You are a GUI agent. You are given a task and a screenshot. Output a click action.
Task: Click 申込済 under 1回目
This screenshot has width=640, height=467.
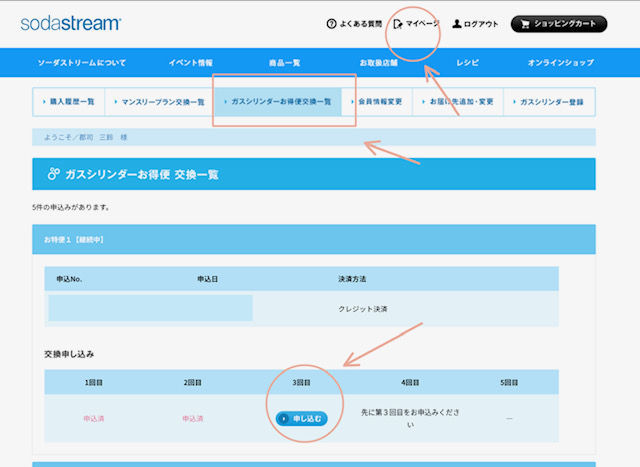click(x=94, y=418)
